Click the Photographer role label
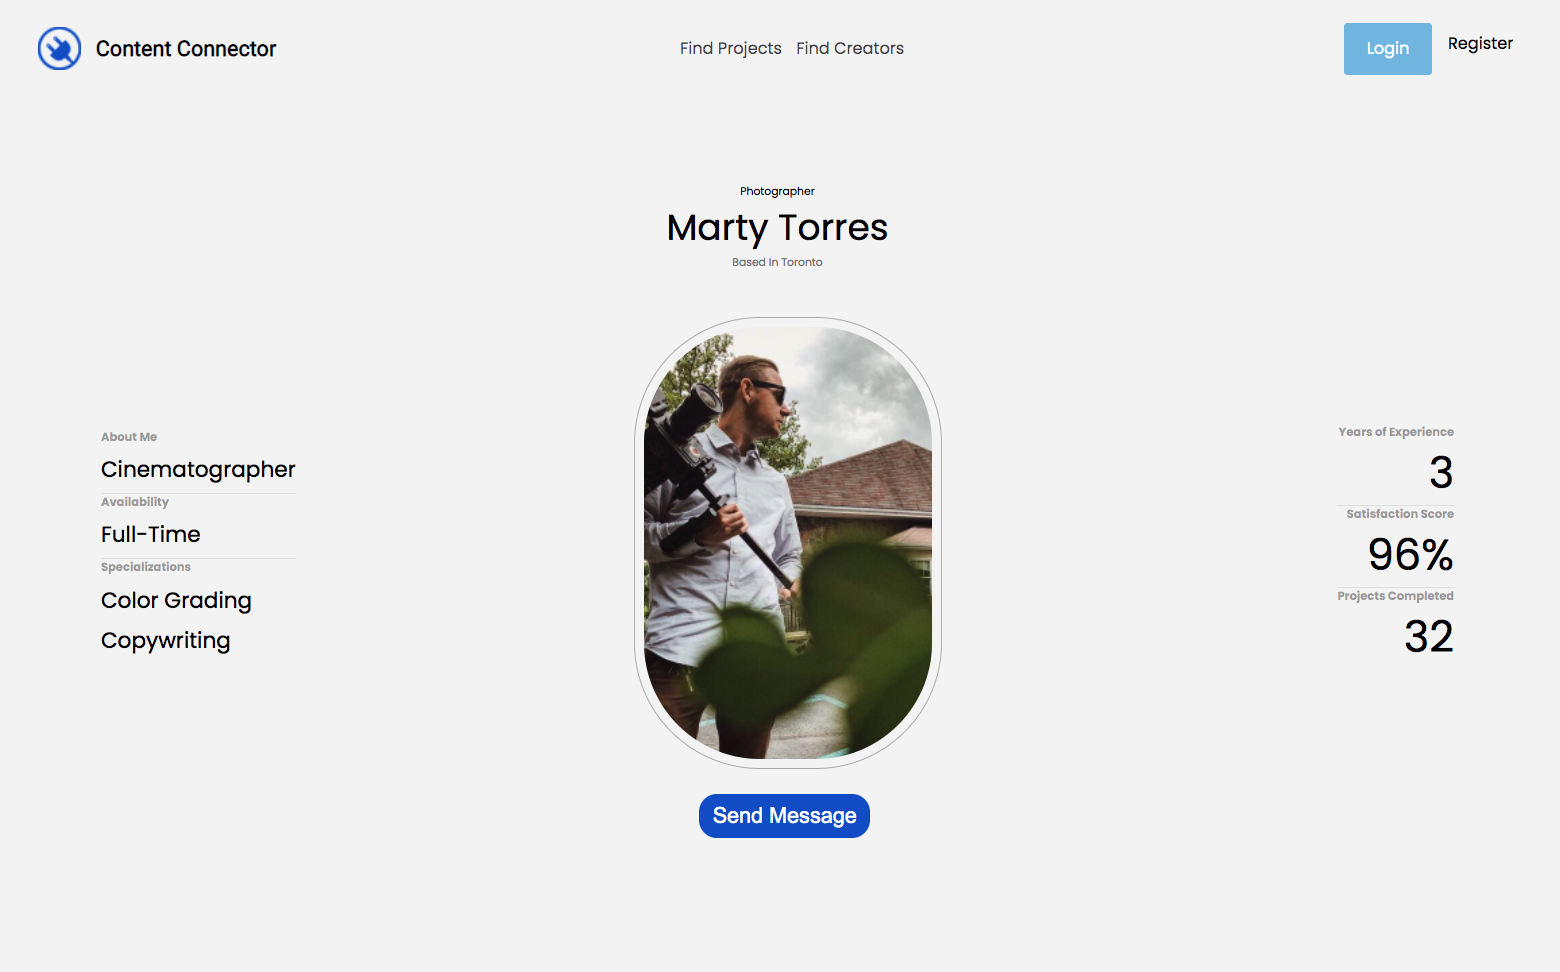Viewport: 1560px width, 972px height. click(777, 191)
